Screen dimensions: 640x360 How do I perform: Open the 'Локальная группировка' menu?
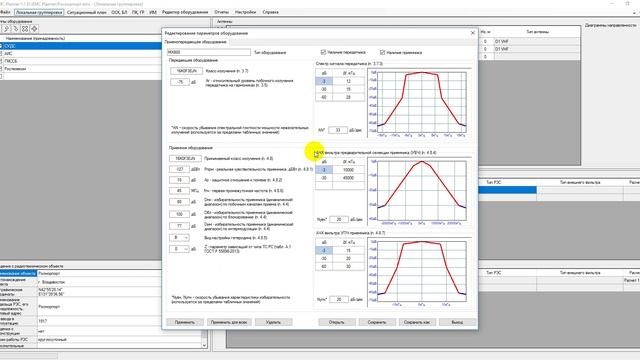(39, 12)
